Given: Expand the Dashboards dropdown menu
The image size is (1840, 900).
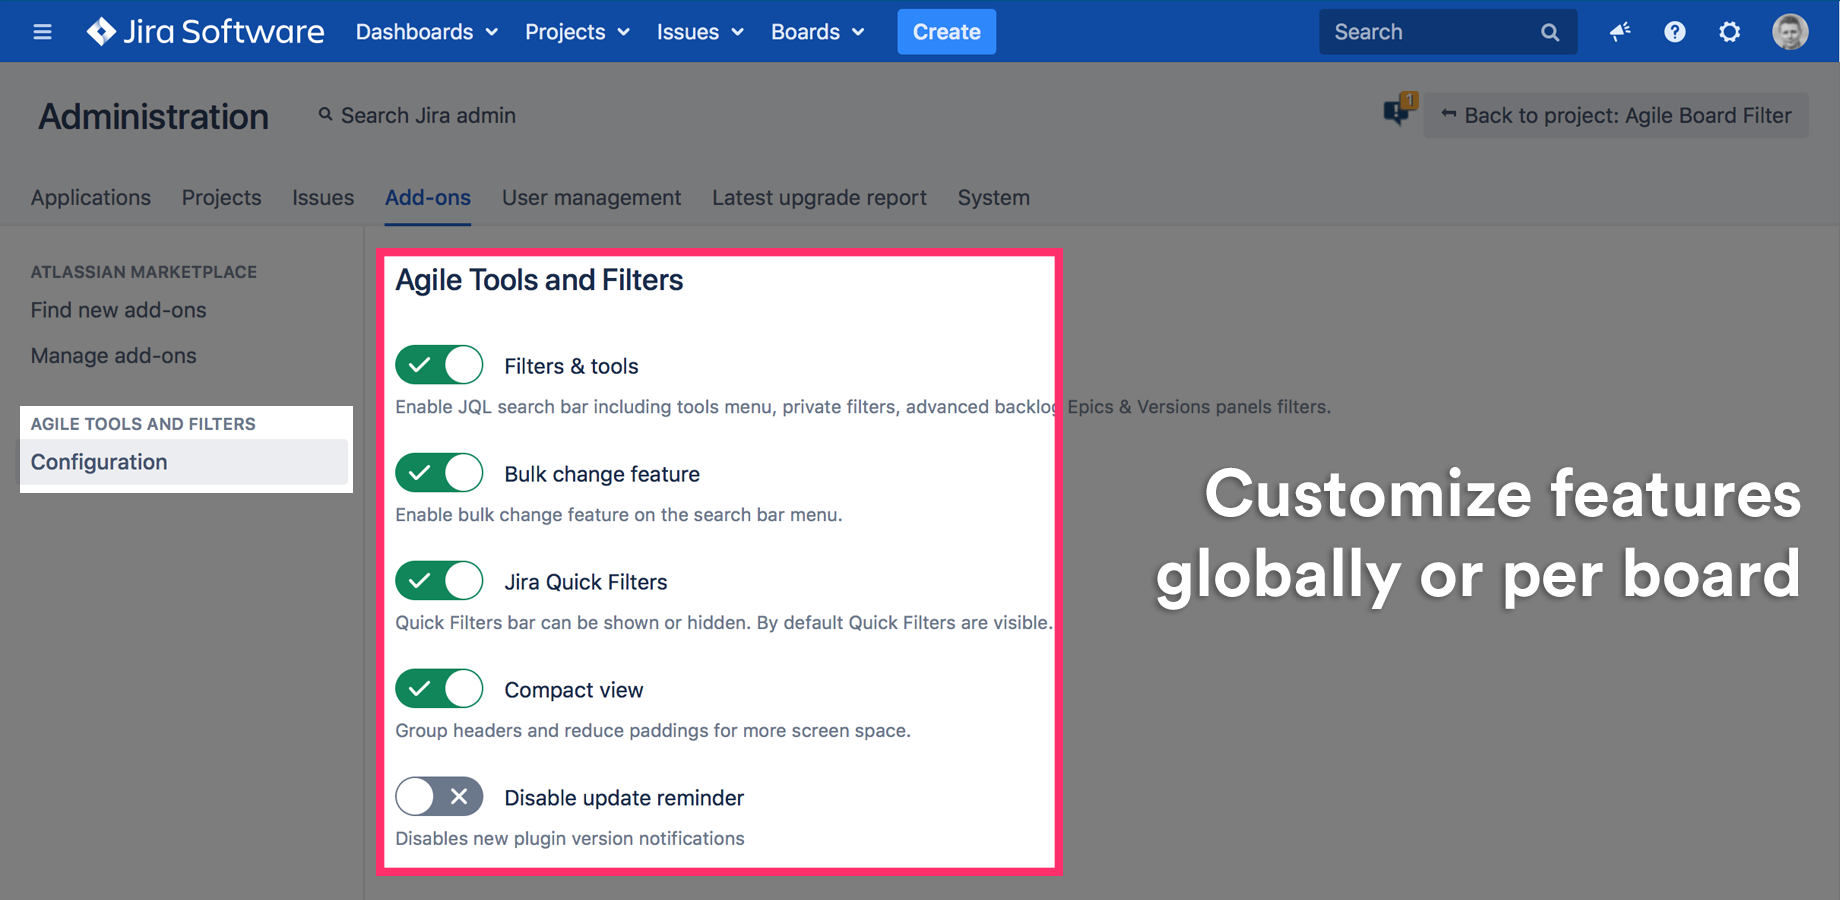Looking at the screenshot, I should (x=426, y=32).
